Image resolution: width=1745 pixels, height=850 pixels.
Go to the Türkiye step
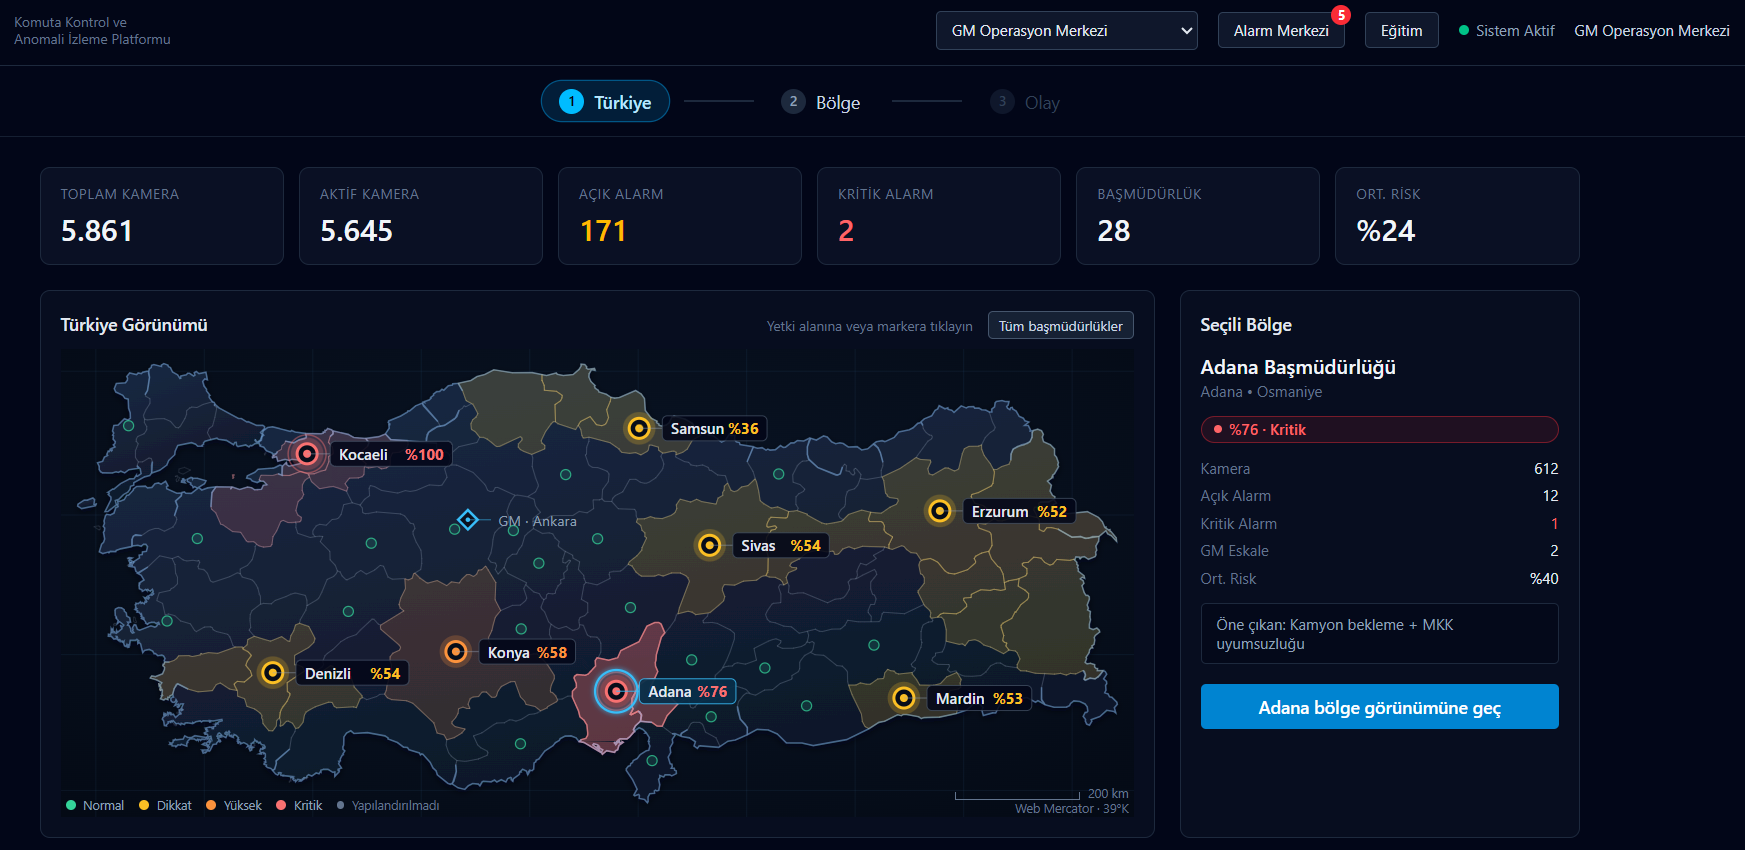(x=605, y=101)
